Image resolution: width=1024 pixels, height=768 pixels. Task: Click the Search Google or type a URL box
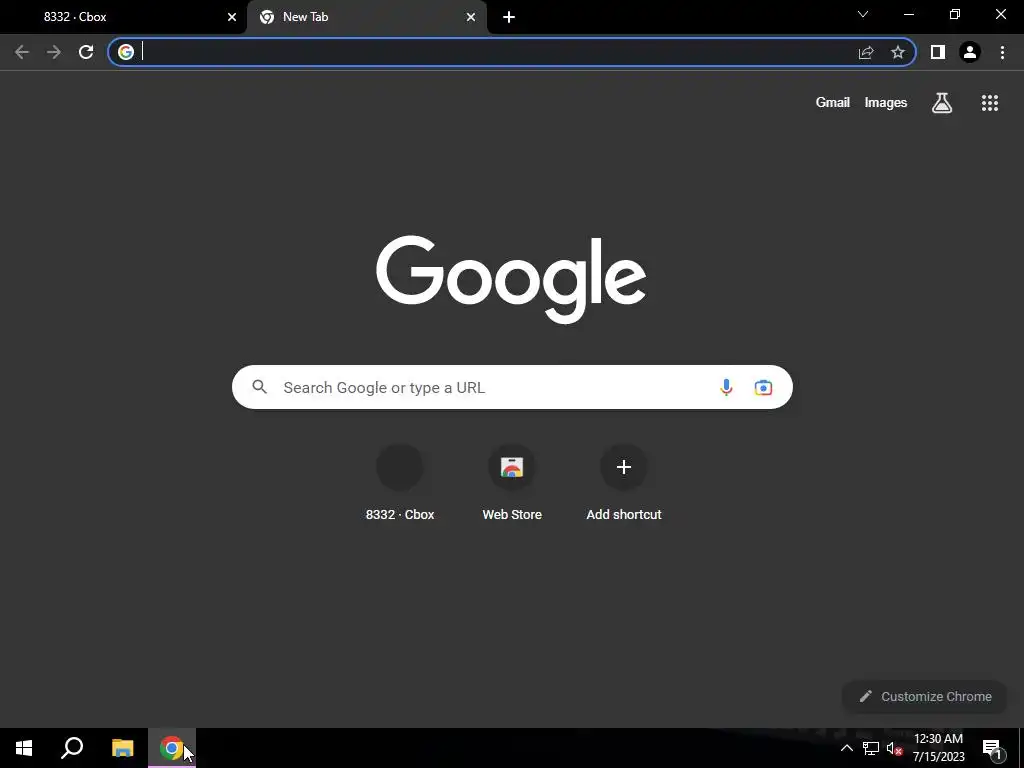(x=512, y=387)
